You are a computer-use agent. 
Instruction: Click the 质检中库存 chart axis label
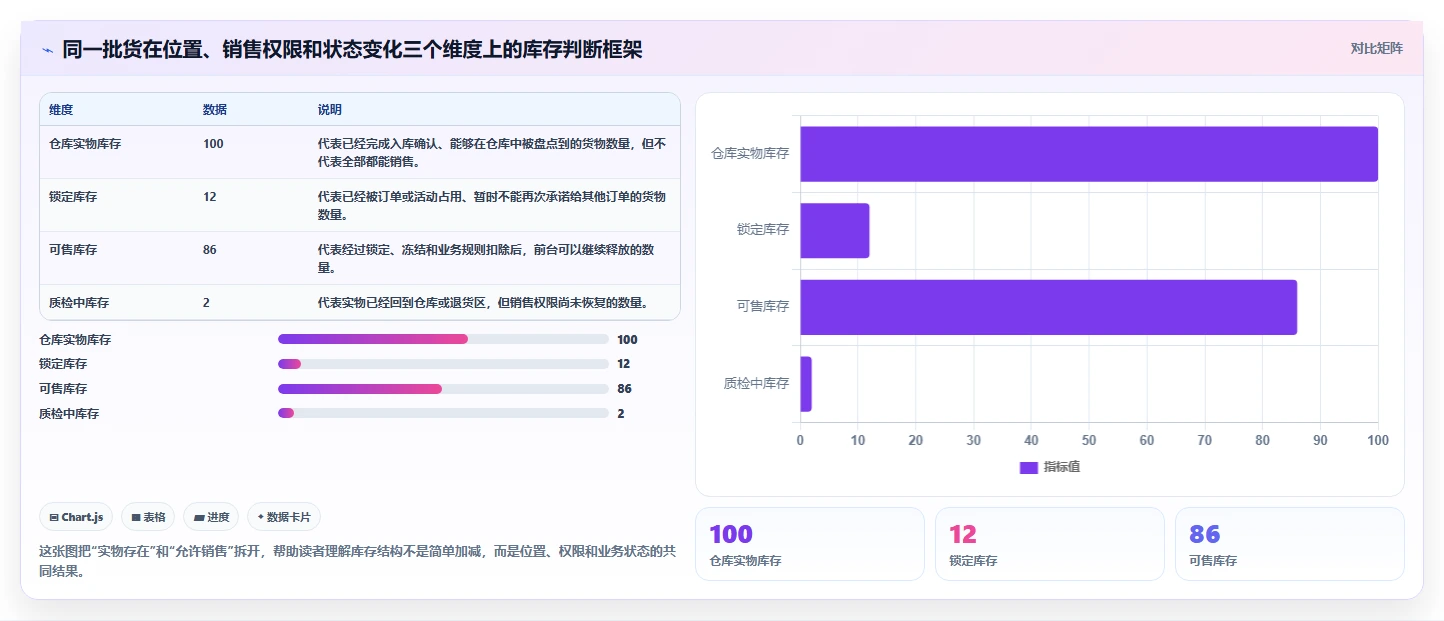(x=756, y=383)
